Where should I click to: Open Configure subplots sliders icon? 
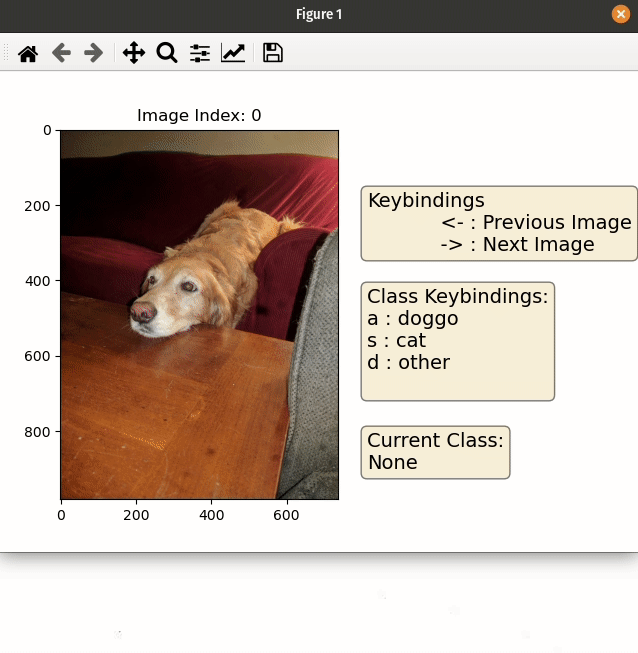200,53
